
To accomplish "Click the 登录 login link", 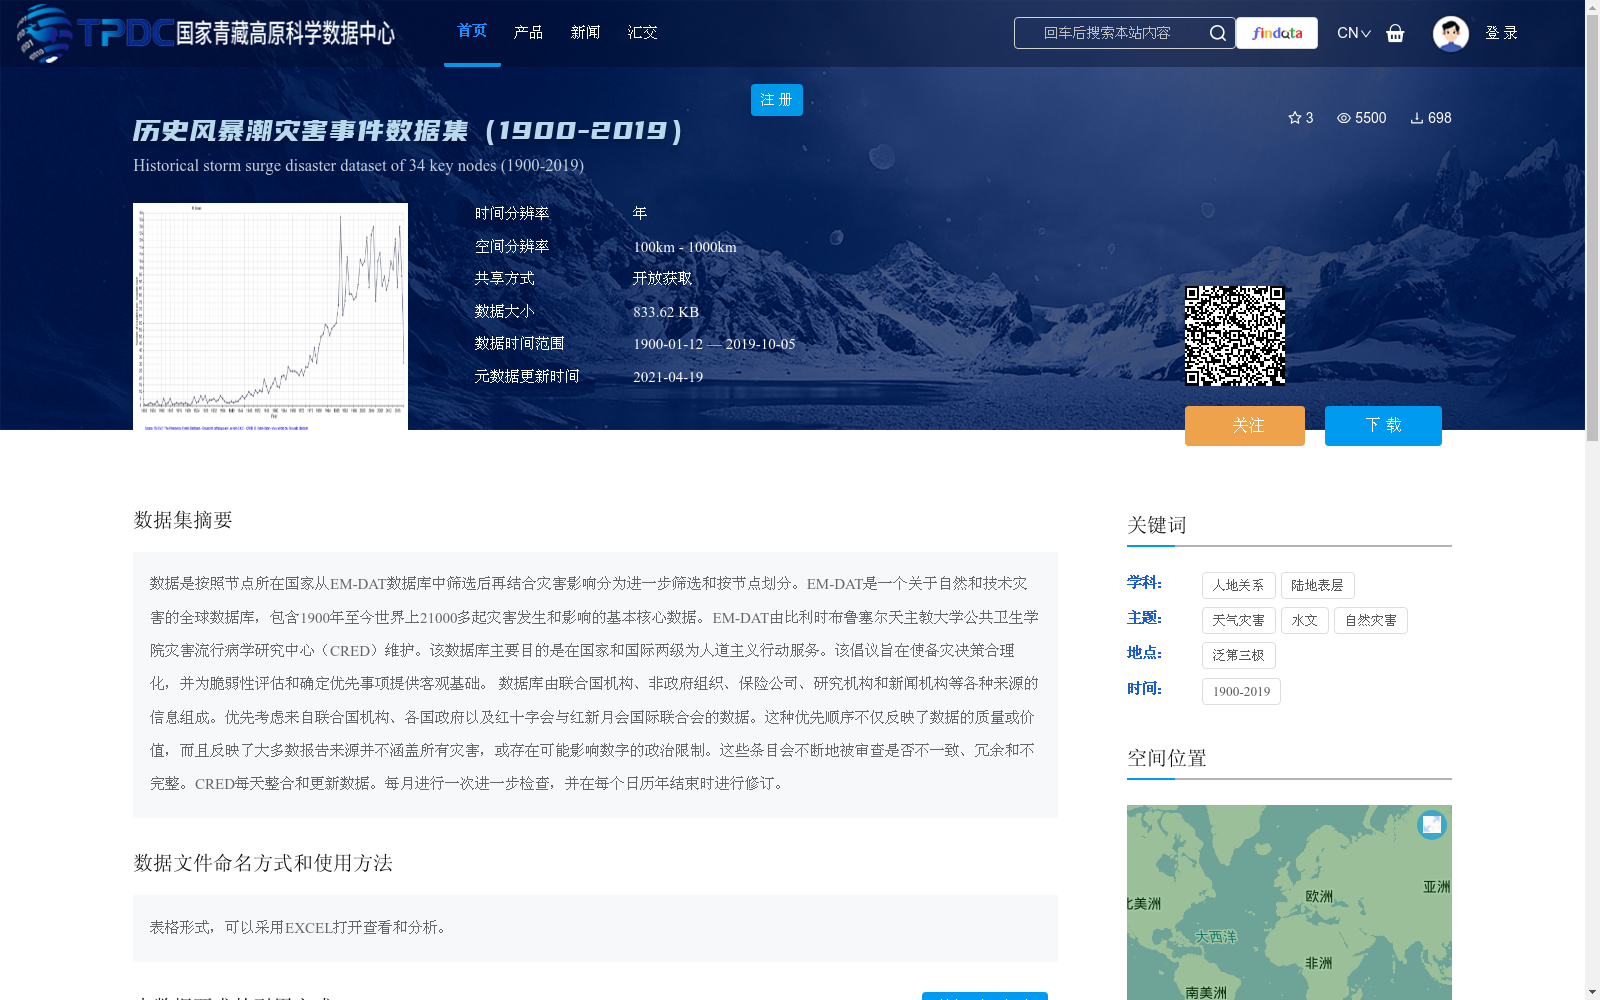I will point(1502,33).
